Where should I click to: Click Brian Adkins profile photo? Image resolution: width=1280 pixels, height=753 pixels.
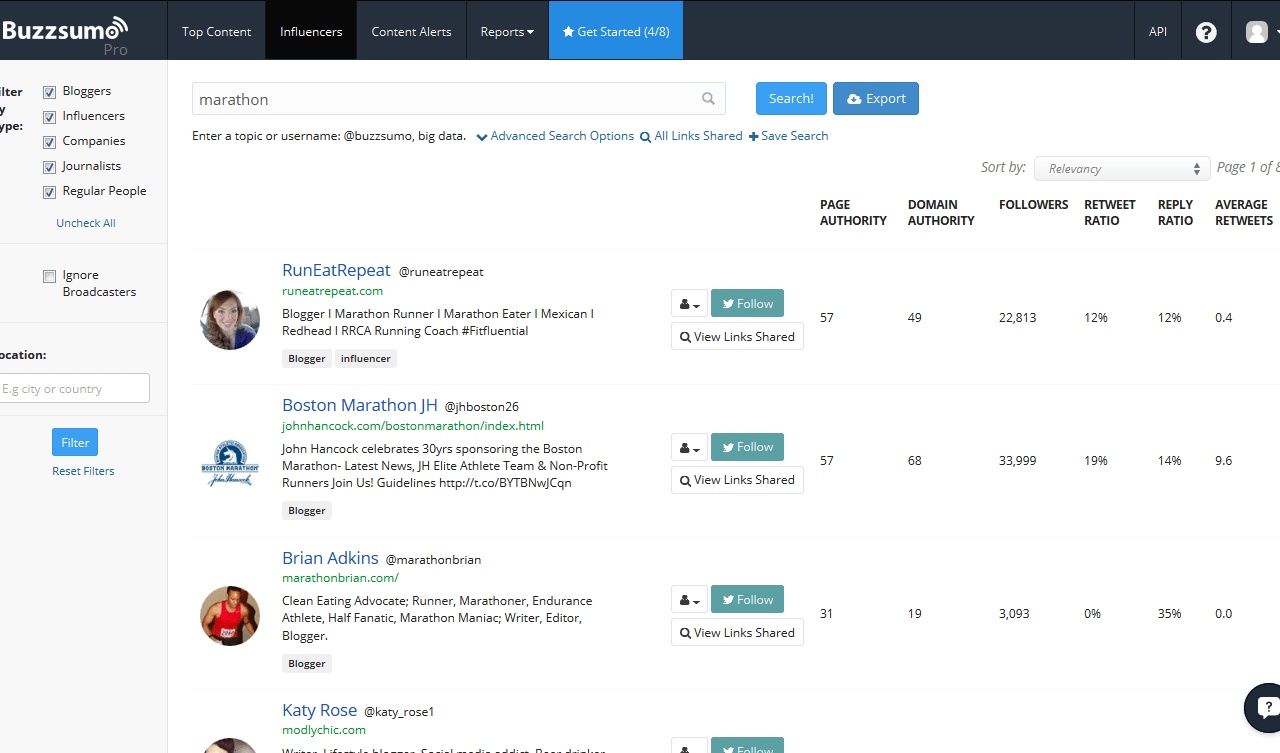tap(230, 616)
